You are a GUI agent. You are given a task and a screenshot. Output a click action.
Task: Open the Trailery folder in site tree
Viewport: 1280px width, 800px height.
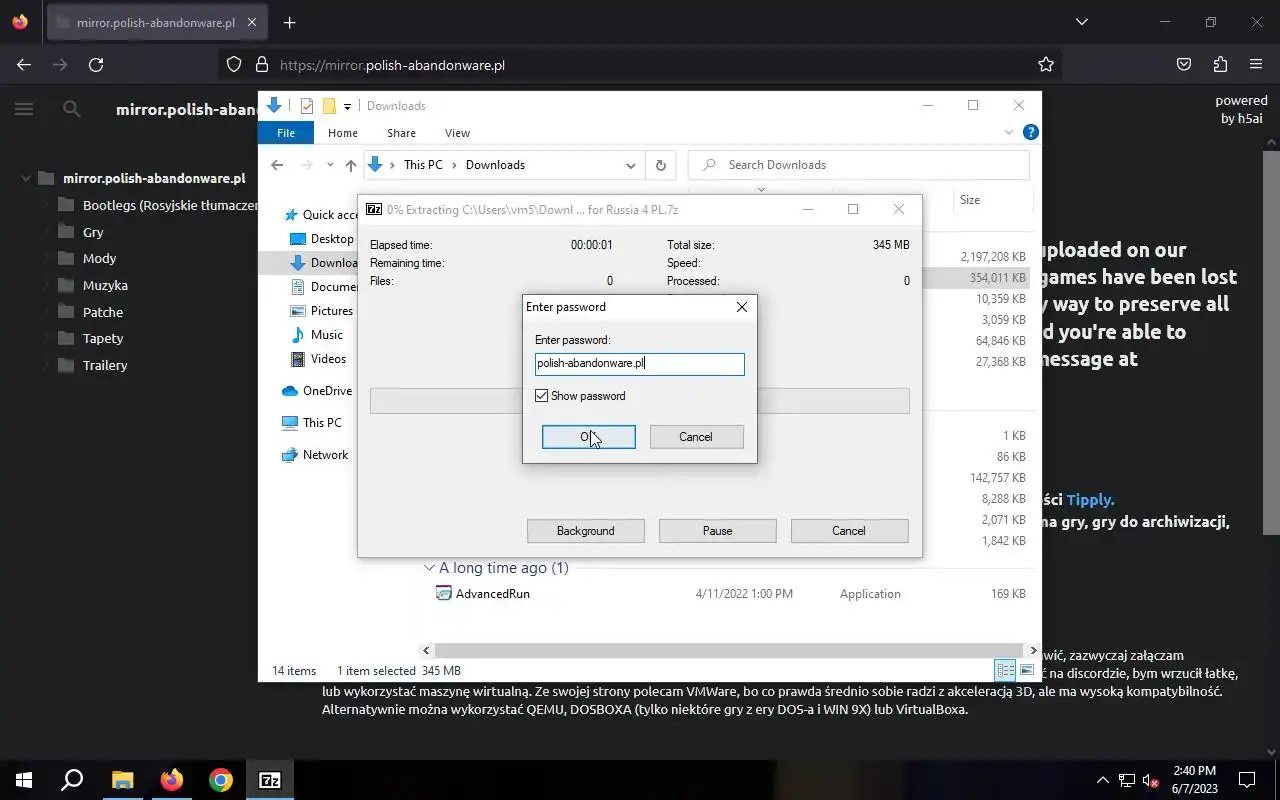tap(105, 365)
